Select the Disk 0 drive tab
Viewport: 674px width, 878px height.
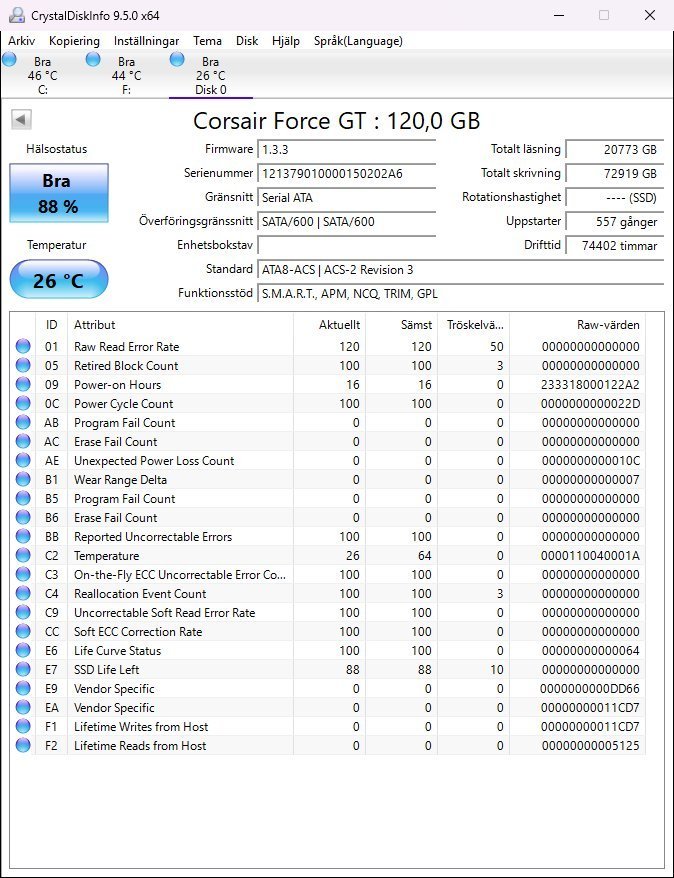coord(209,75)
